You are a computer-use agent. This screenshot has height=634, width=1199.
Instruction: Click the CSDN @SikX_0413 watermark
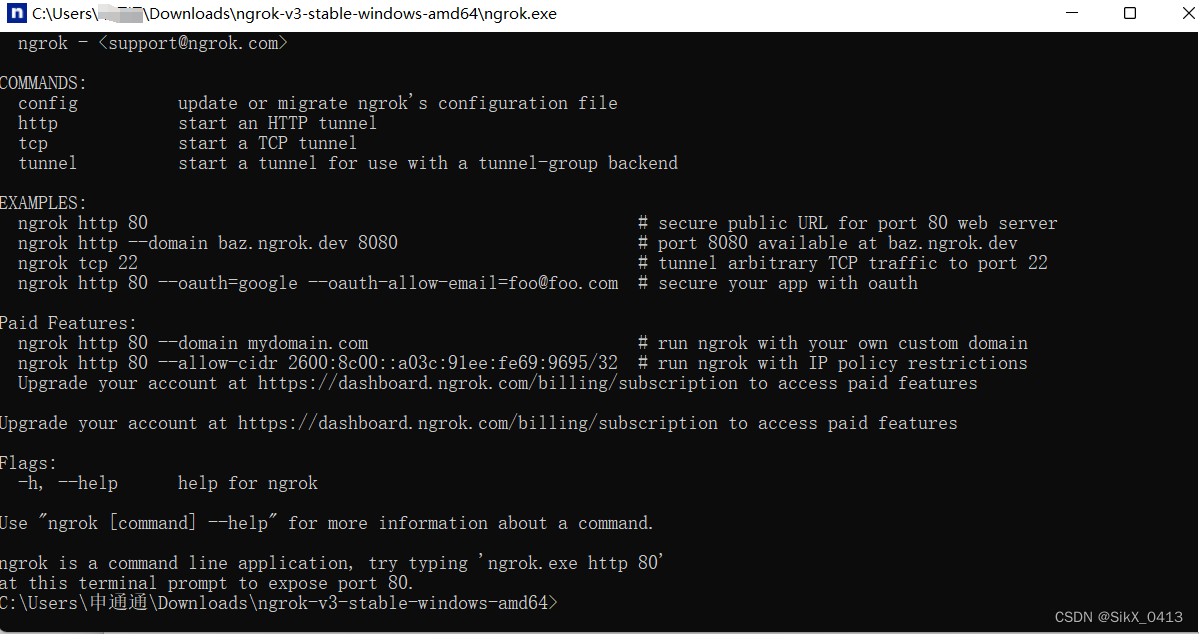[1119, 616]
